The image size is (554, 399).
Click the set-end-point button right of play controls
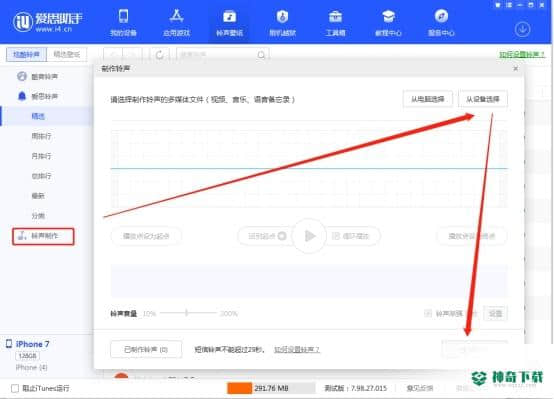pos(472,236)
